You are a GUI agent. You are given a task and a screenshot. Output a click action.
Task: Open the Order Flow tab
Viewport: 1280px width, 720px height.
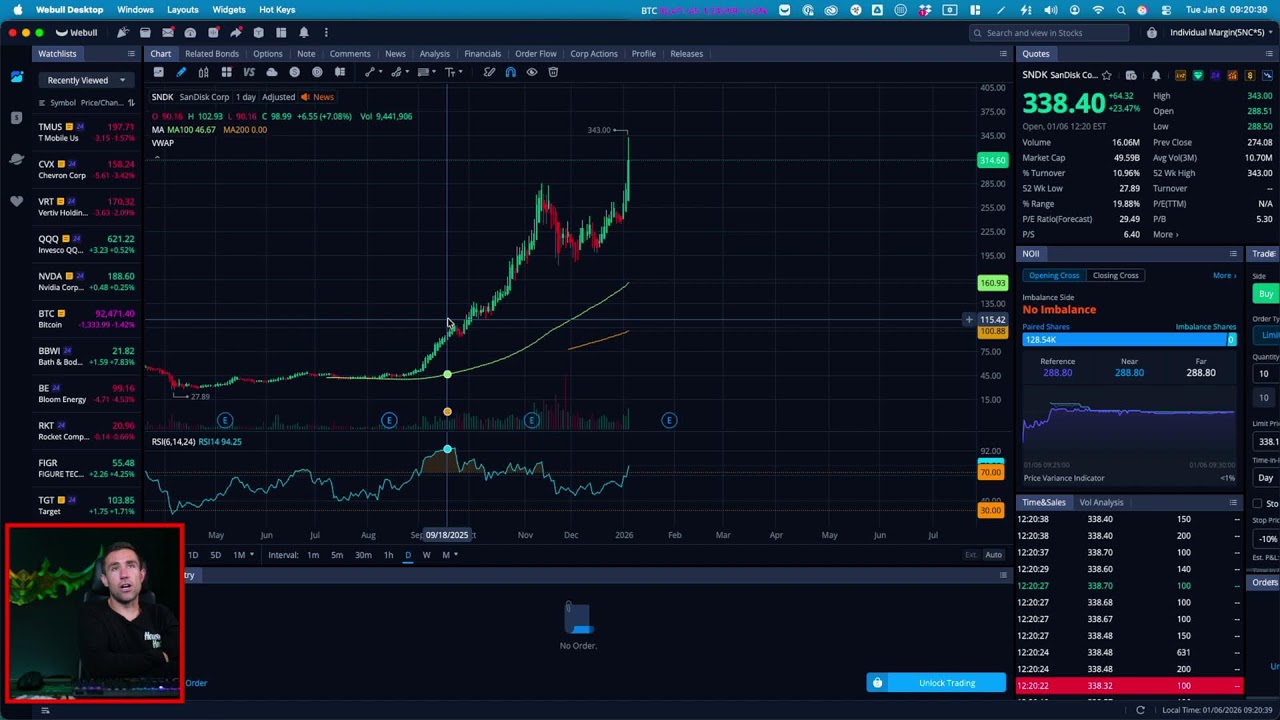[535, 53]
